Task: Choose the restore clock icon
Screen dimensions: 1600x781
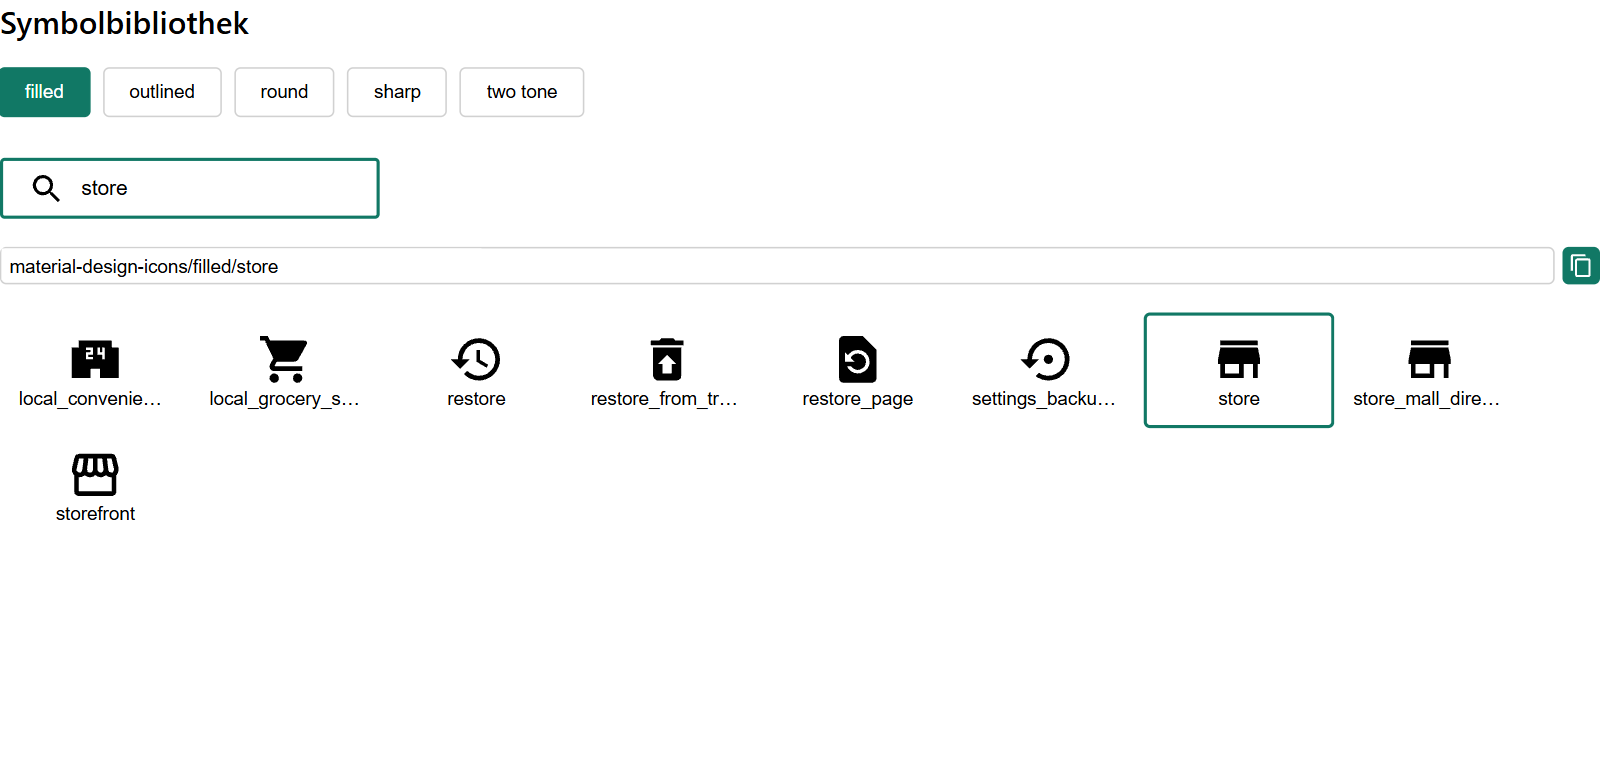Action: 476,359
